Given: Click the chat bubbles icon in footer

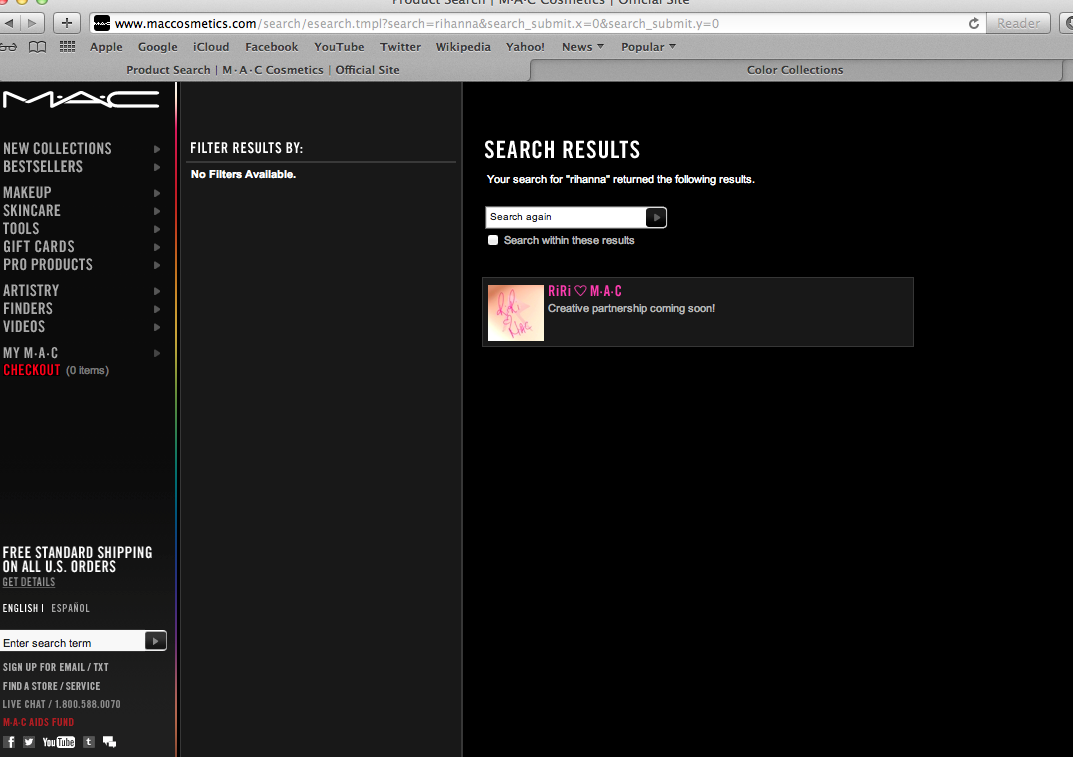Looking at the screenshot, I should tap(109, 742).
